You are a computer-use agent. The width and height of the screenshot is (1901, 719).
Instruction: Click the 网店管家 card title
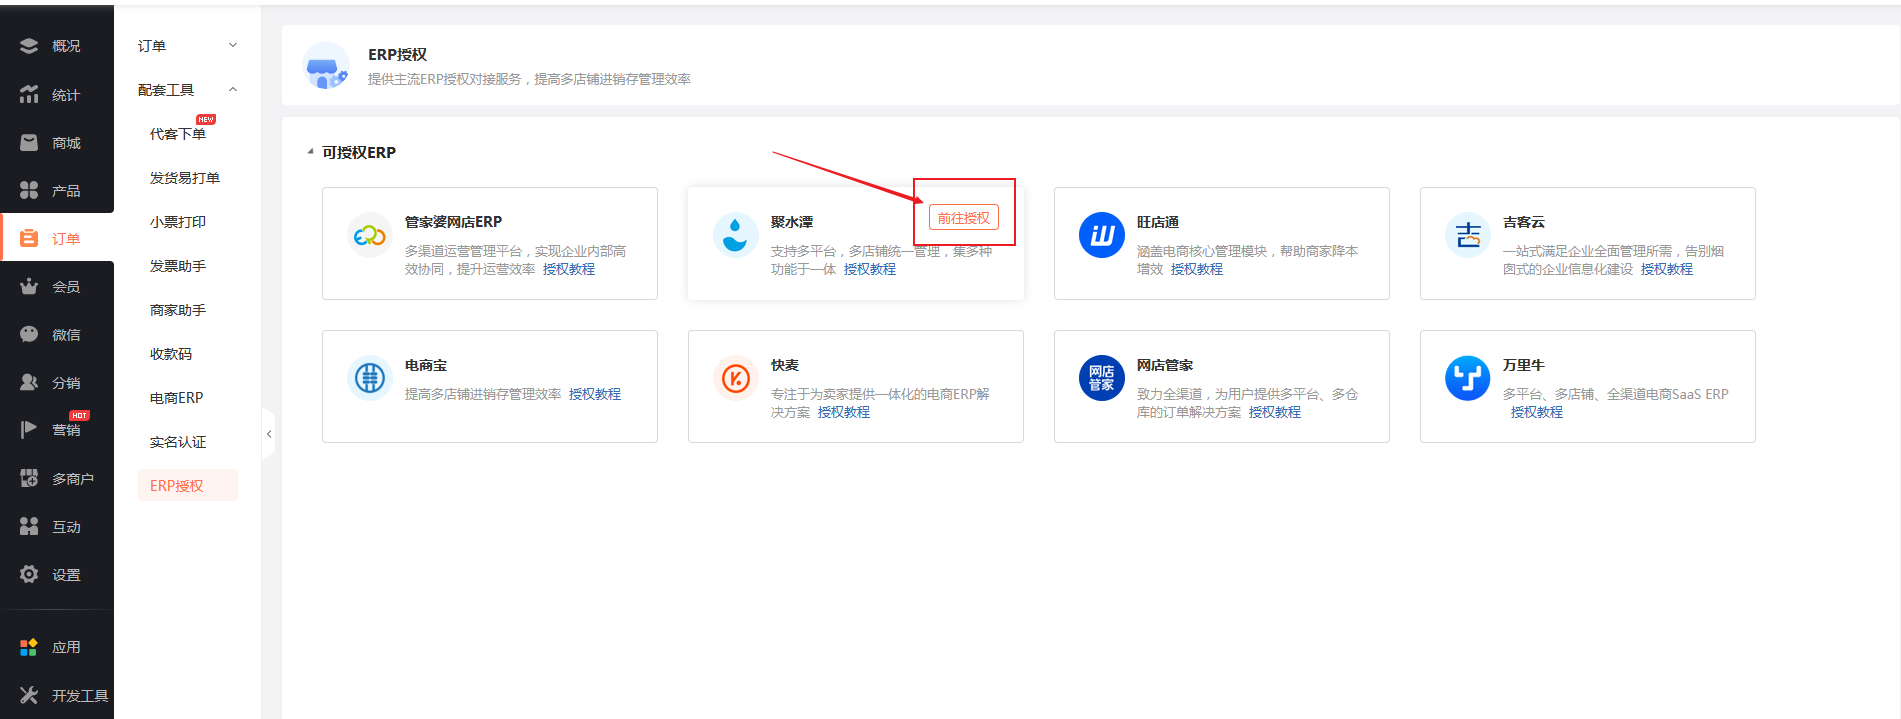point(1165,365)
